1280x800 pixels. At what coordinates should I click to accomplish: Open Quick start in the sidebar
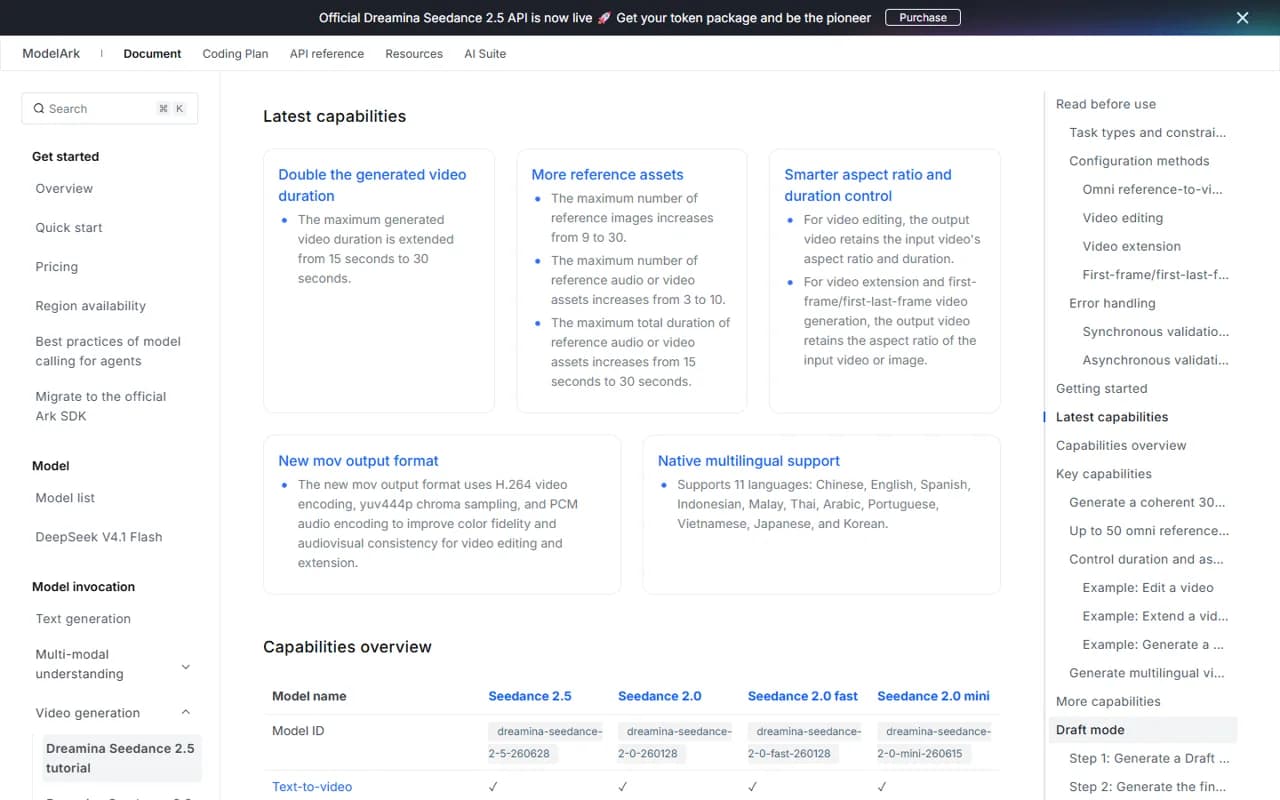point(69,227)
